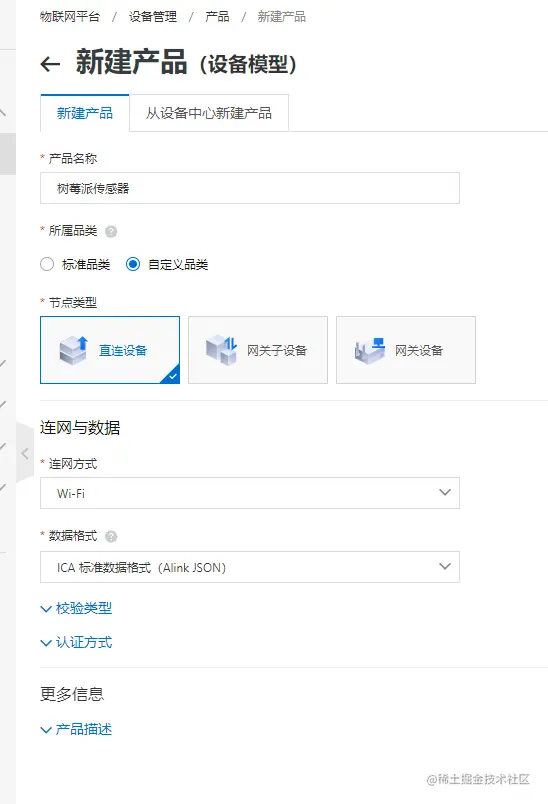Screen dimensions: 548x804
Task: Select the 标准品类 radio button
Action: [47, 265]
